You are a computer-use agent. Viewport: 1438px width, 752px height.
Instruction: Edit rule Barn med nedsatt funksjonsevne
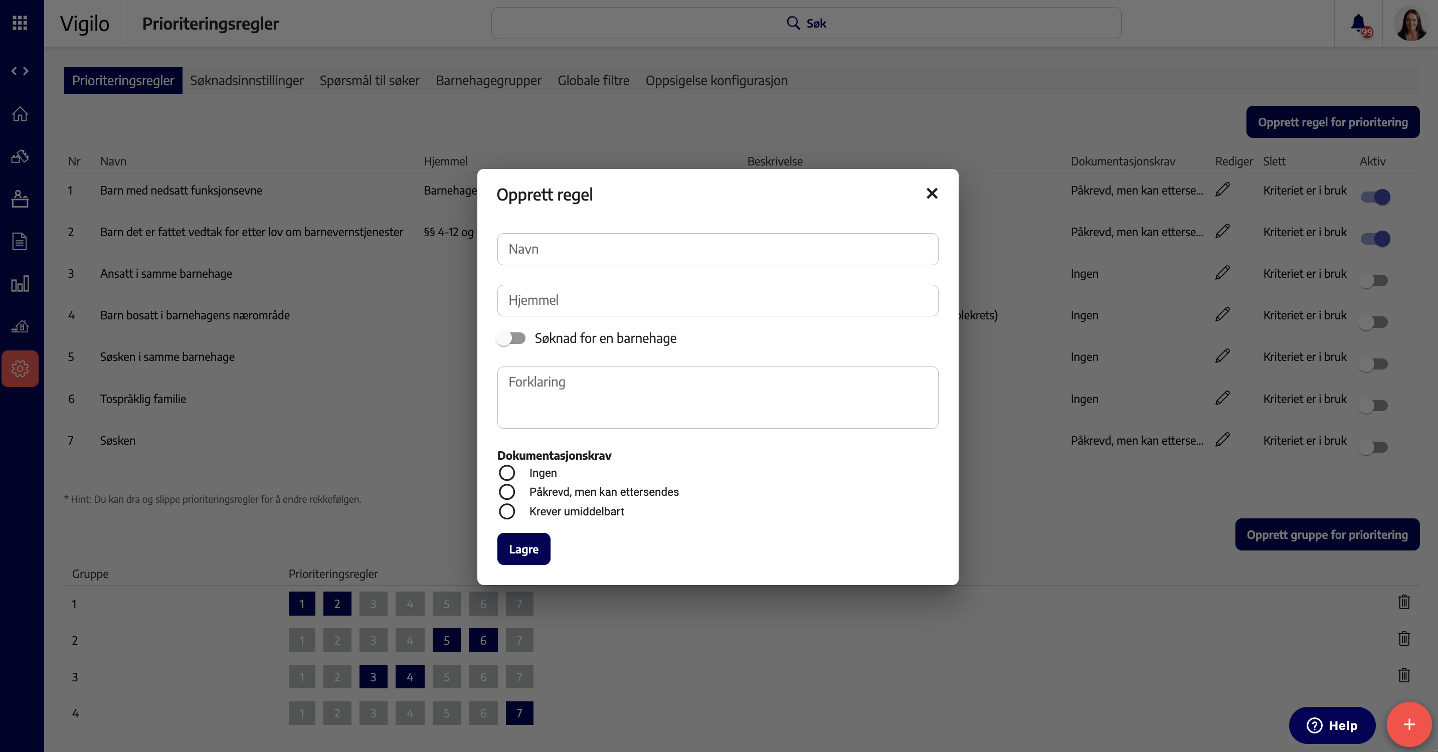pos(1222,189)
